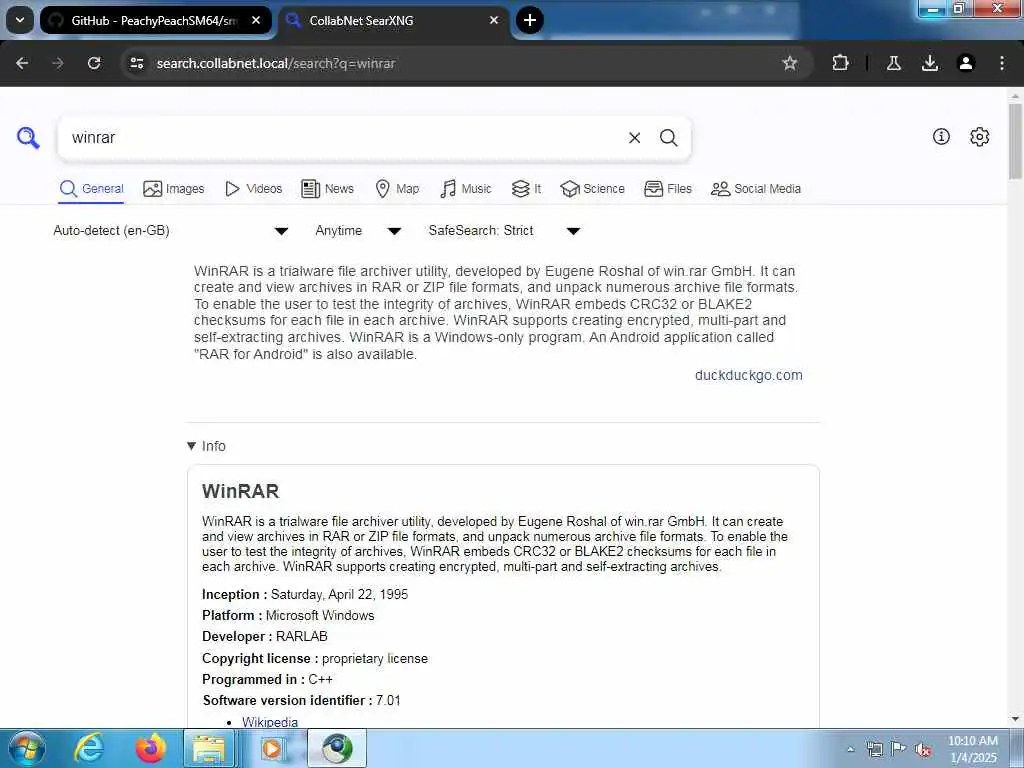
Task: Click into the winrar search field
Action: 340,138
